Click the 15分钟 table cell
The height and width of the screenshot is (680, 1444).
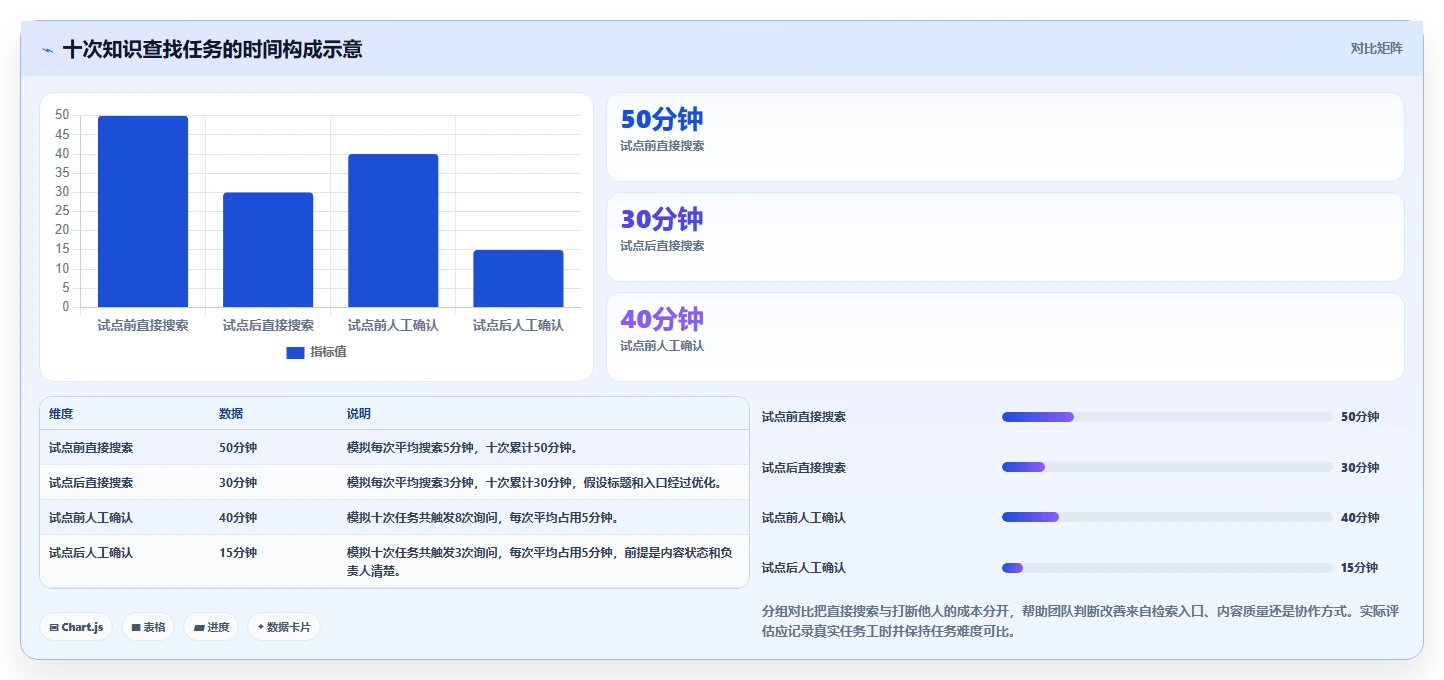238,552
